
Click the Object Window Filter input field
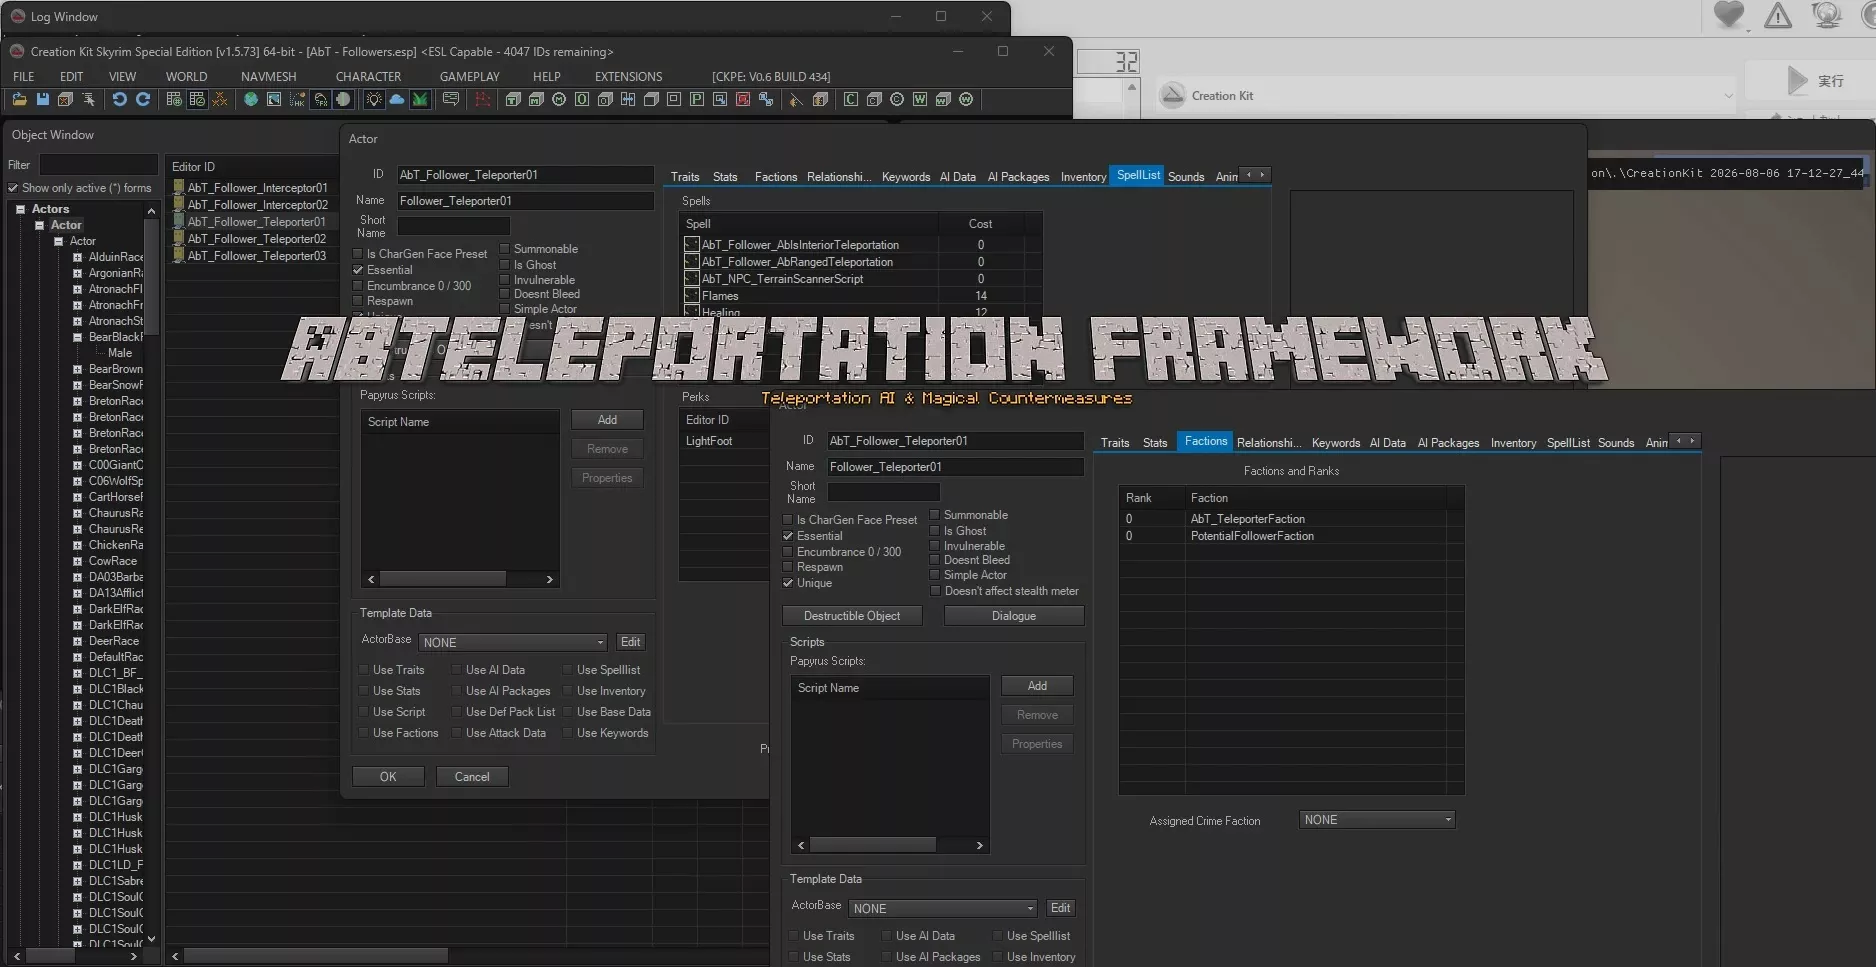point(98,165)
